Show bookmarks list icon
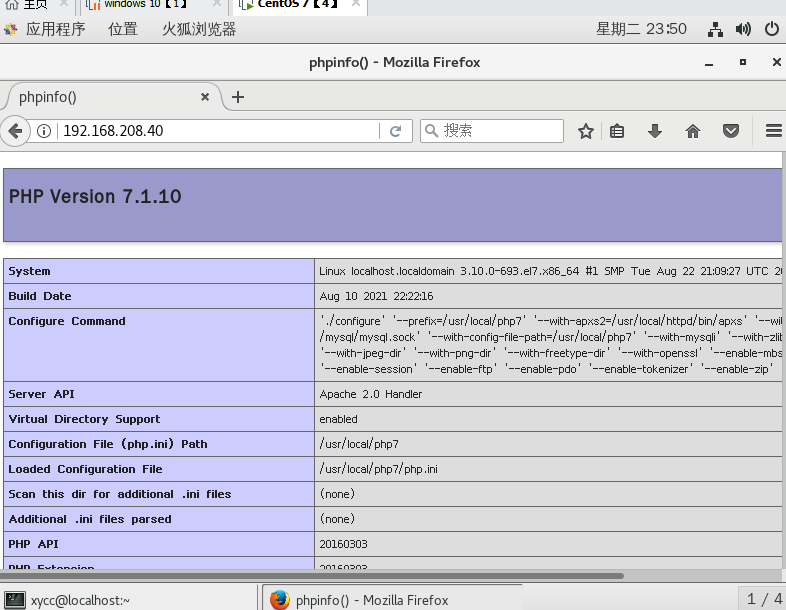The height and width of the screenshot is (610, 786). point(617,131)
